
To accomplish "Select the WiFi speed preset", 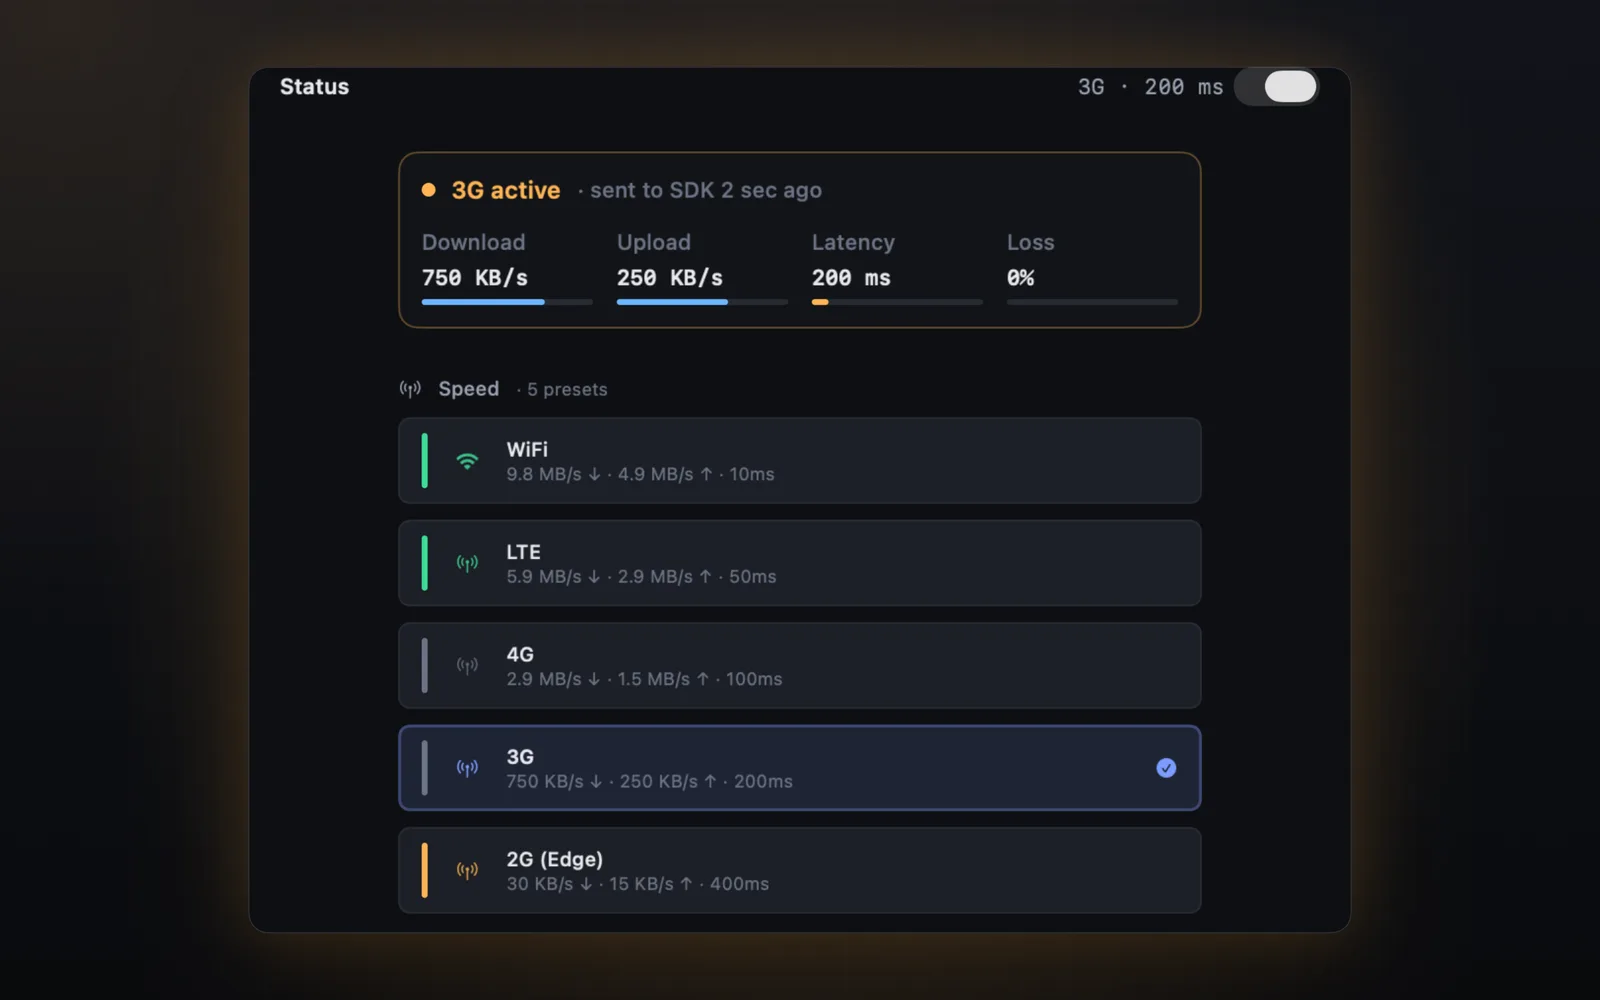I will click(799, 461).
